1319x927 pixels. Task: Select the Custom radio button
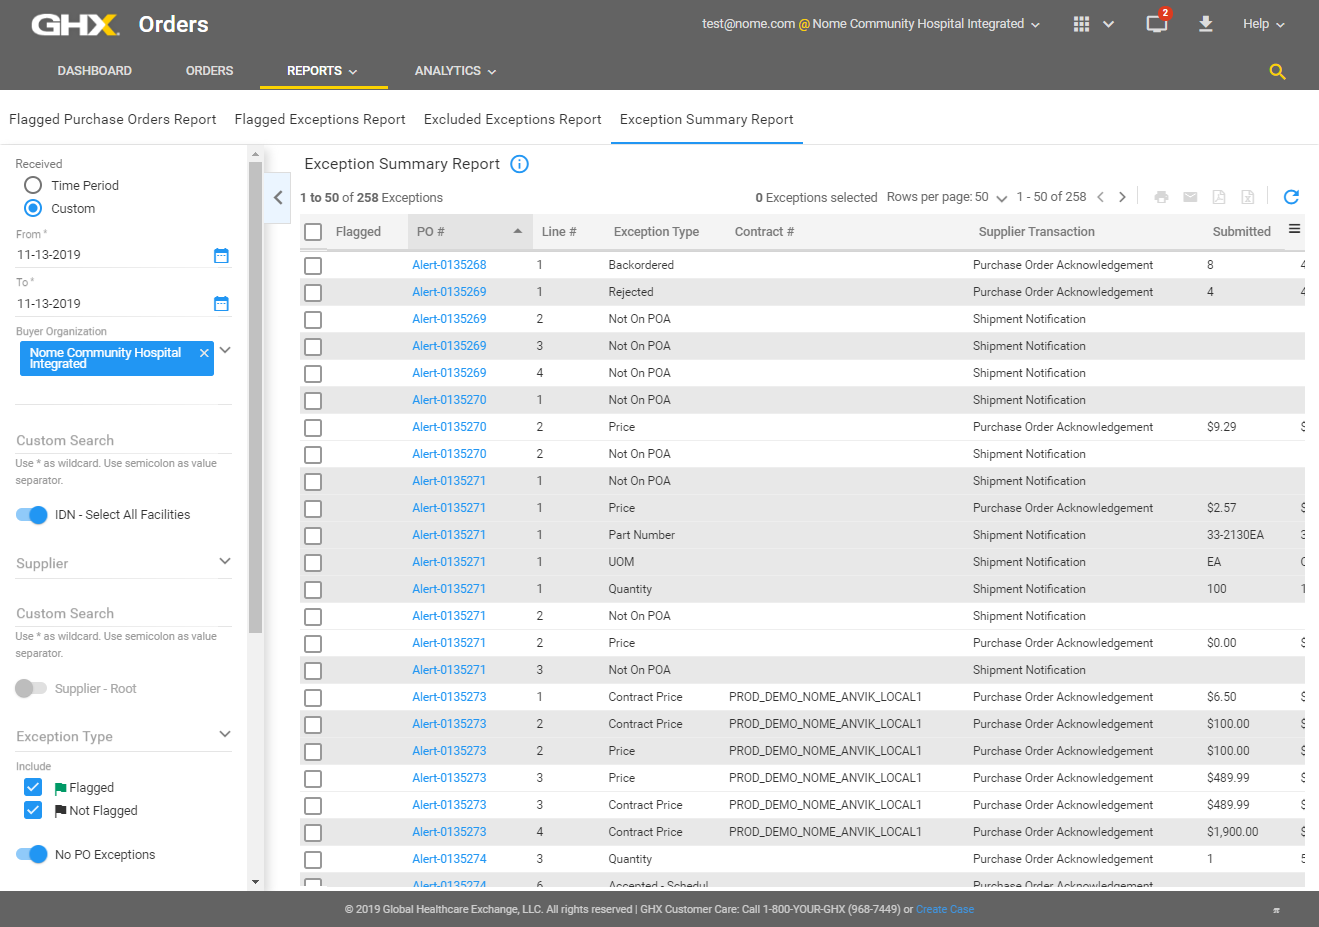pyautogui.click(x=33, y=208)
